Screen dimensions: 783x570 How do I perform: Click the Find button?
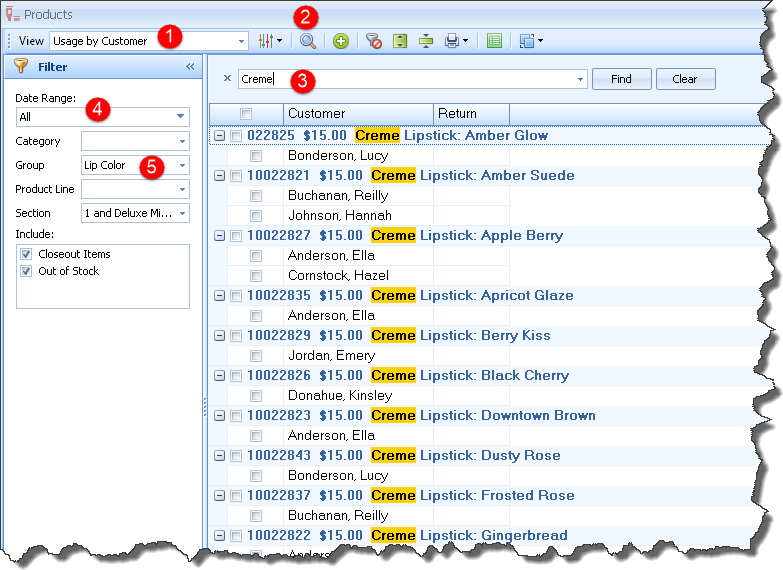tap(621, 79)
